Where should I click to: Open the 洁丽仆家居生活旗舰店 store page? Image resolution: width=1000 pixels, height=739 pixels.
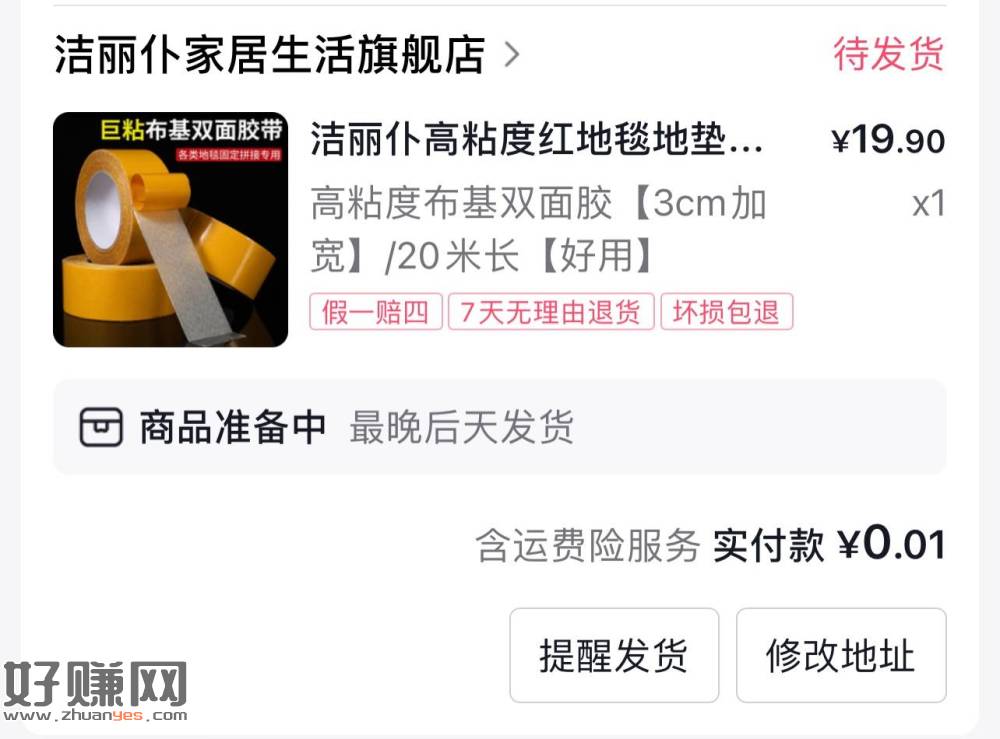pos(269,55)
